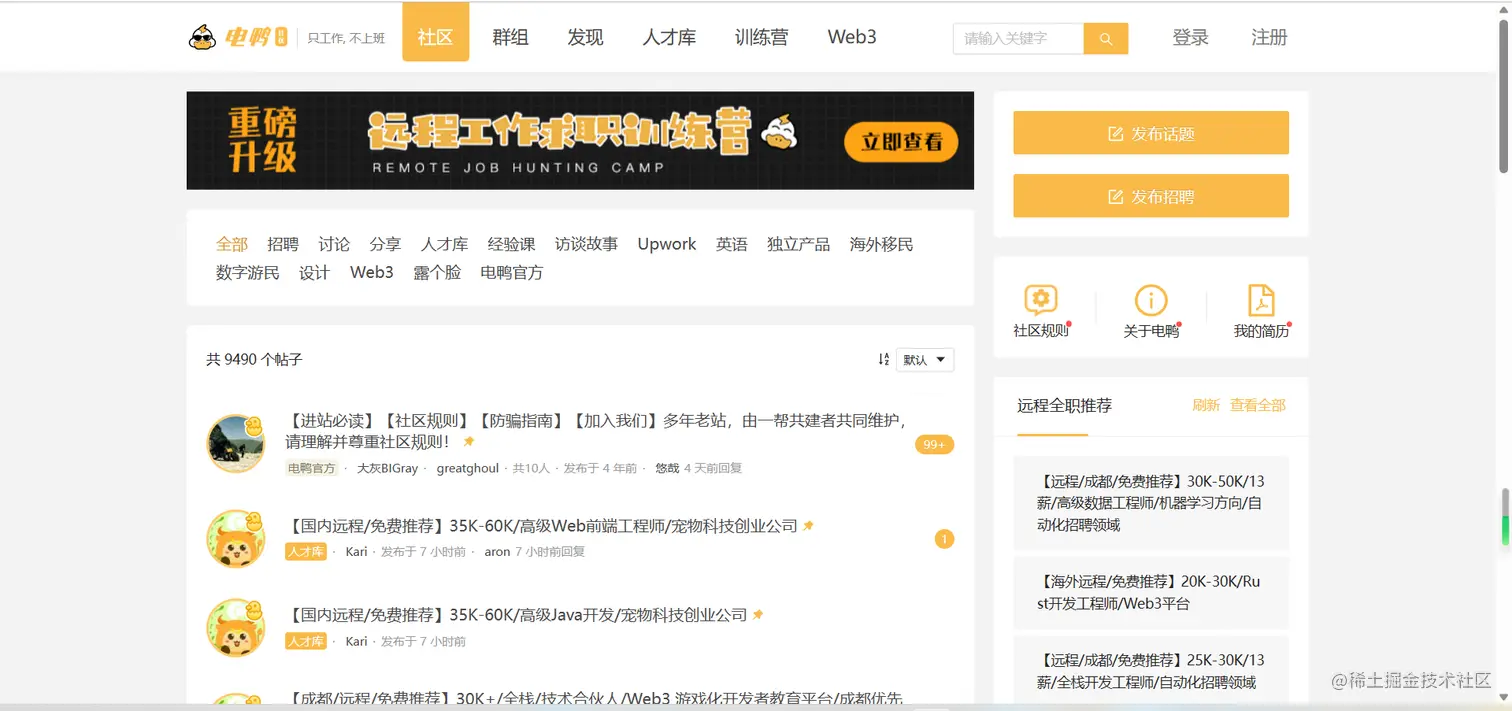Click the 电鸭 duck logo

(238, 38)
